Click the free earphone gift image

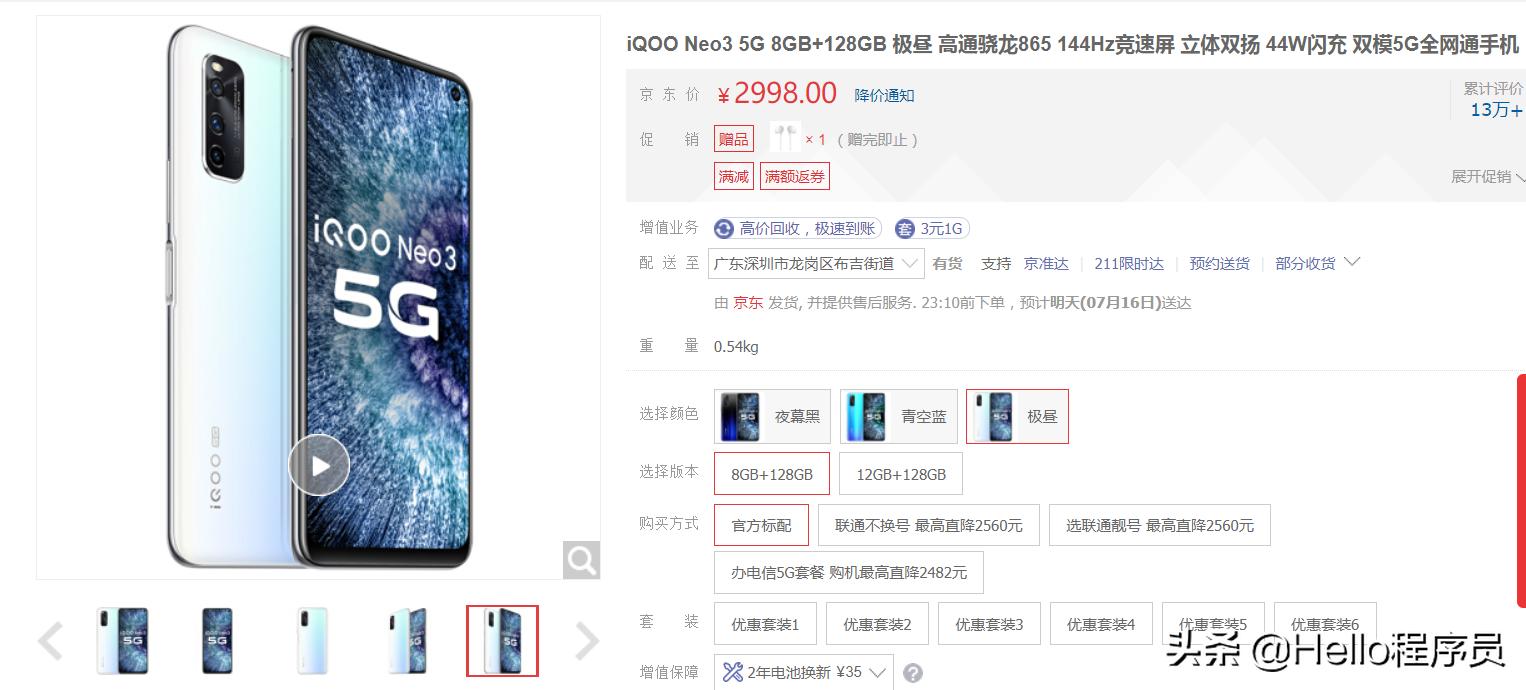click(785, 138)
